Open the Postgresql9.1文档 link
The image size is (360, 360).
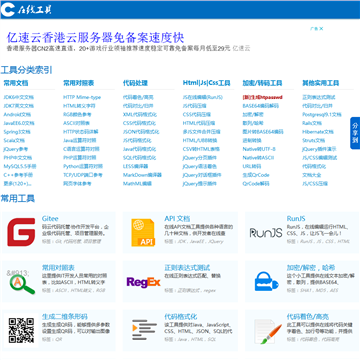pos(322,115)
